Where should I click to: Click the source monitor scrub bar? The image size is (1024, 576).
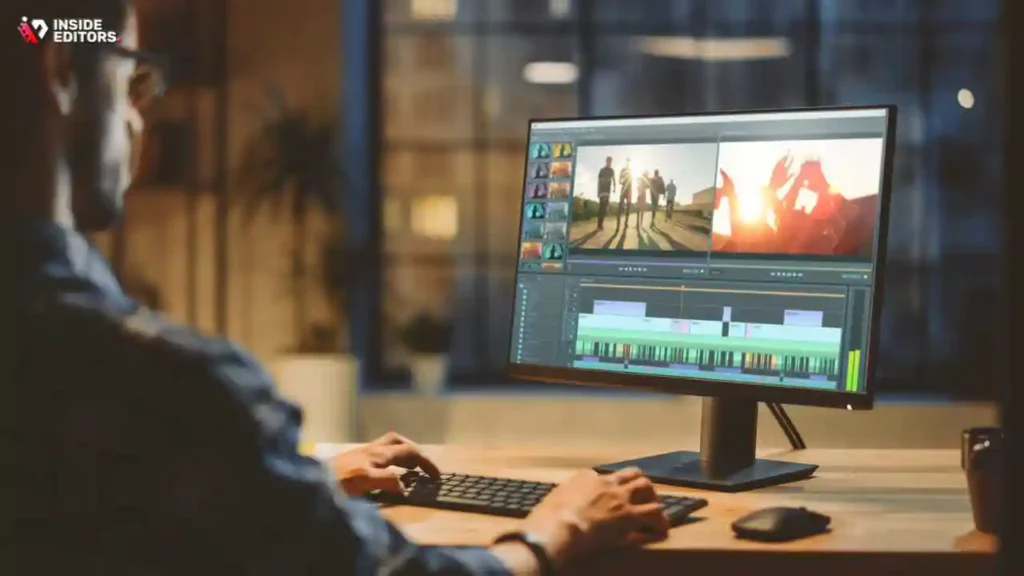637,261
